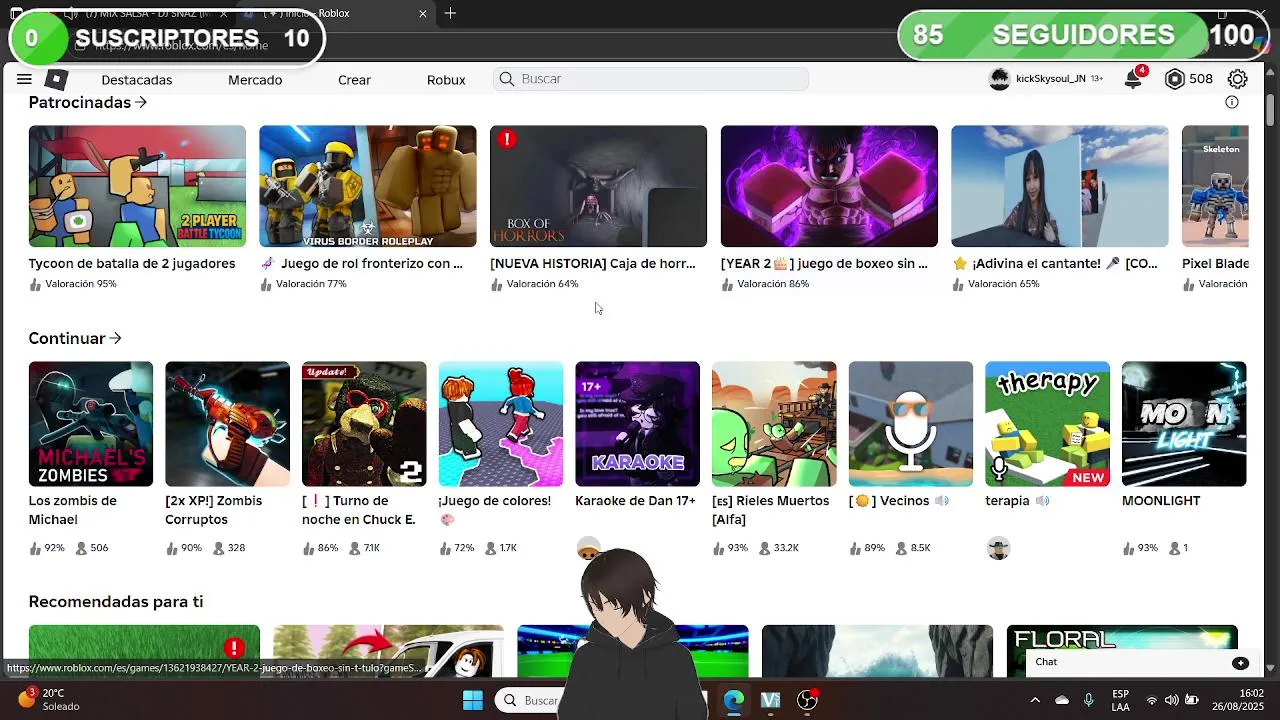Screen dimensions: 1280x720
Task: Click the microphone icon in system tray
Action: click(x=1089, y=700)
